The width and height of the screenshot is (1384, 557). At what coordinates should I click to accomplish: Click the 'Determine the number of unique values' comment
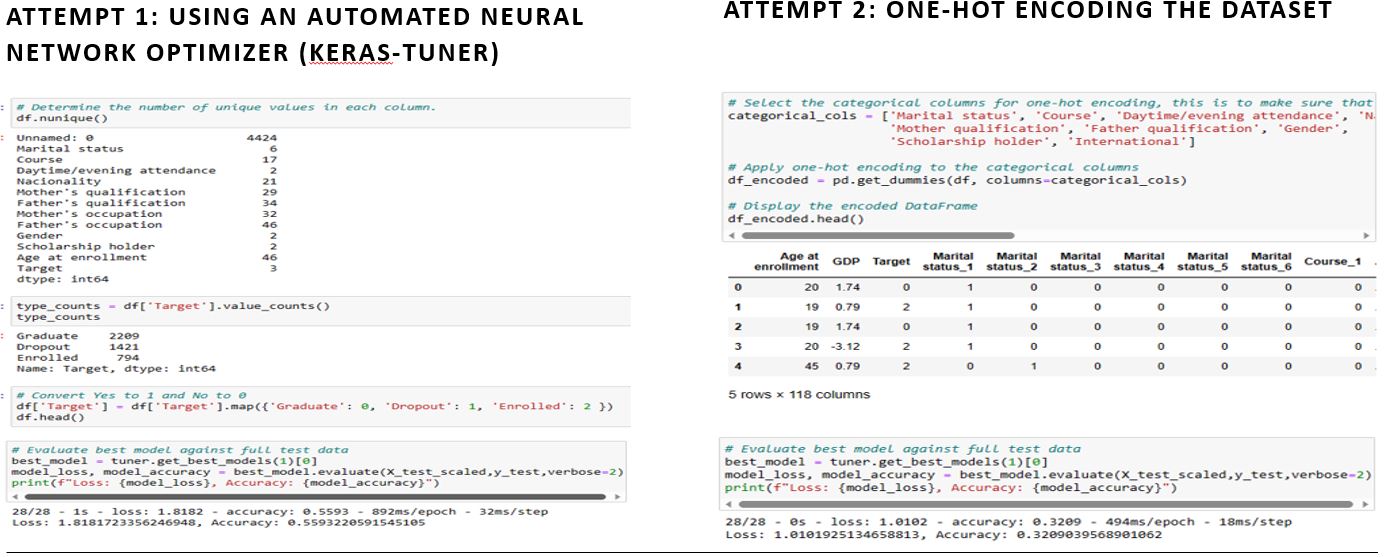coord(226,107)
